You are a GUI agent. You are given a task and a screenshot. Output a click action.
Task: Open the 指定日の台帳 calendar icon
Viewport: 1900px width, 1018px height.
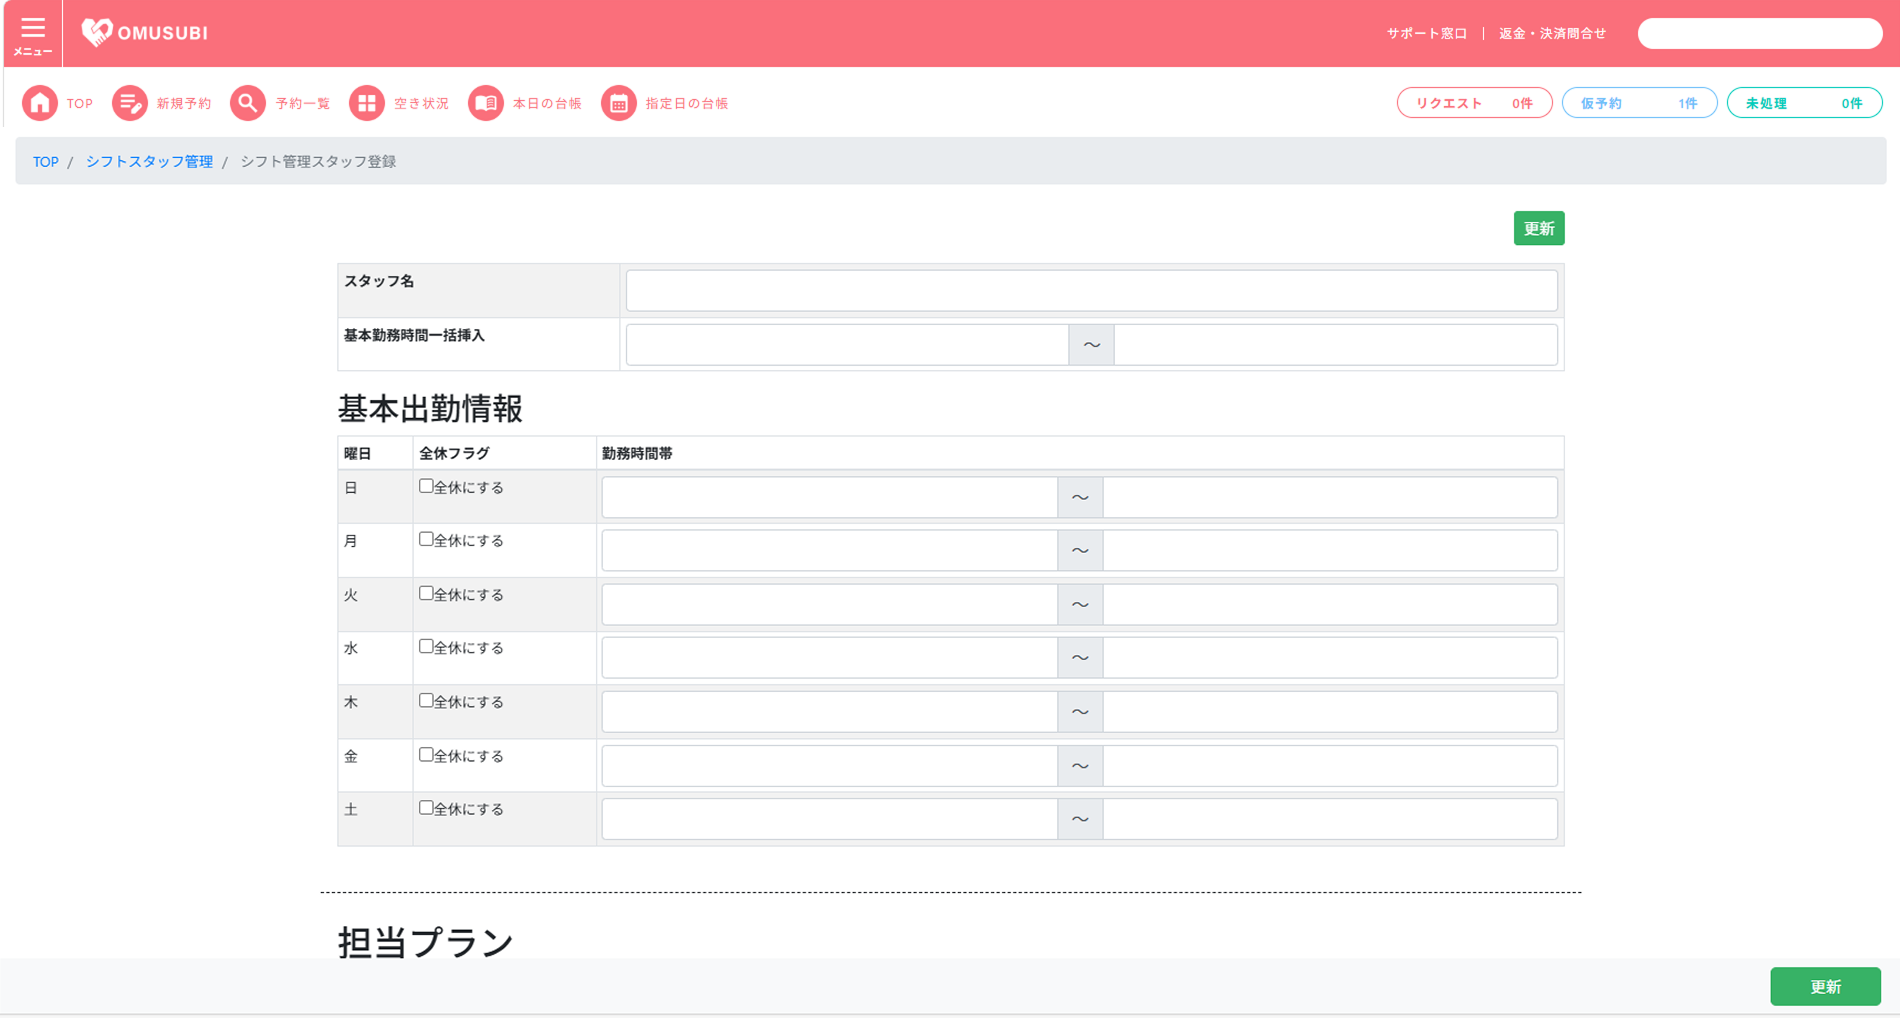click(x=619, y=103)
